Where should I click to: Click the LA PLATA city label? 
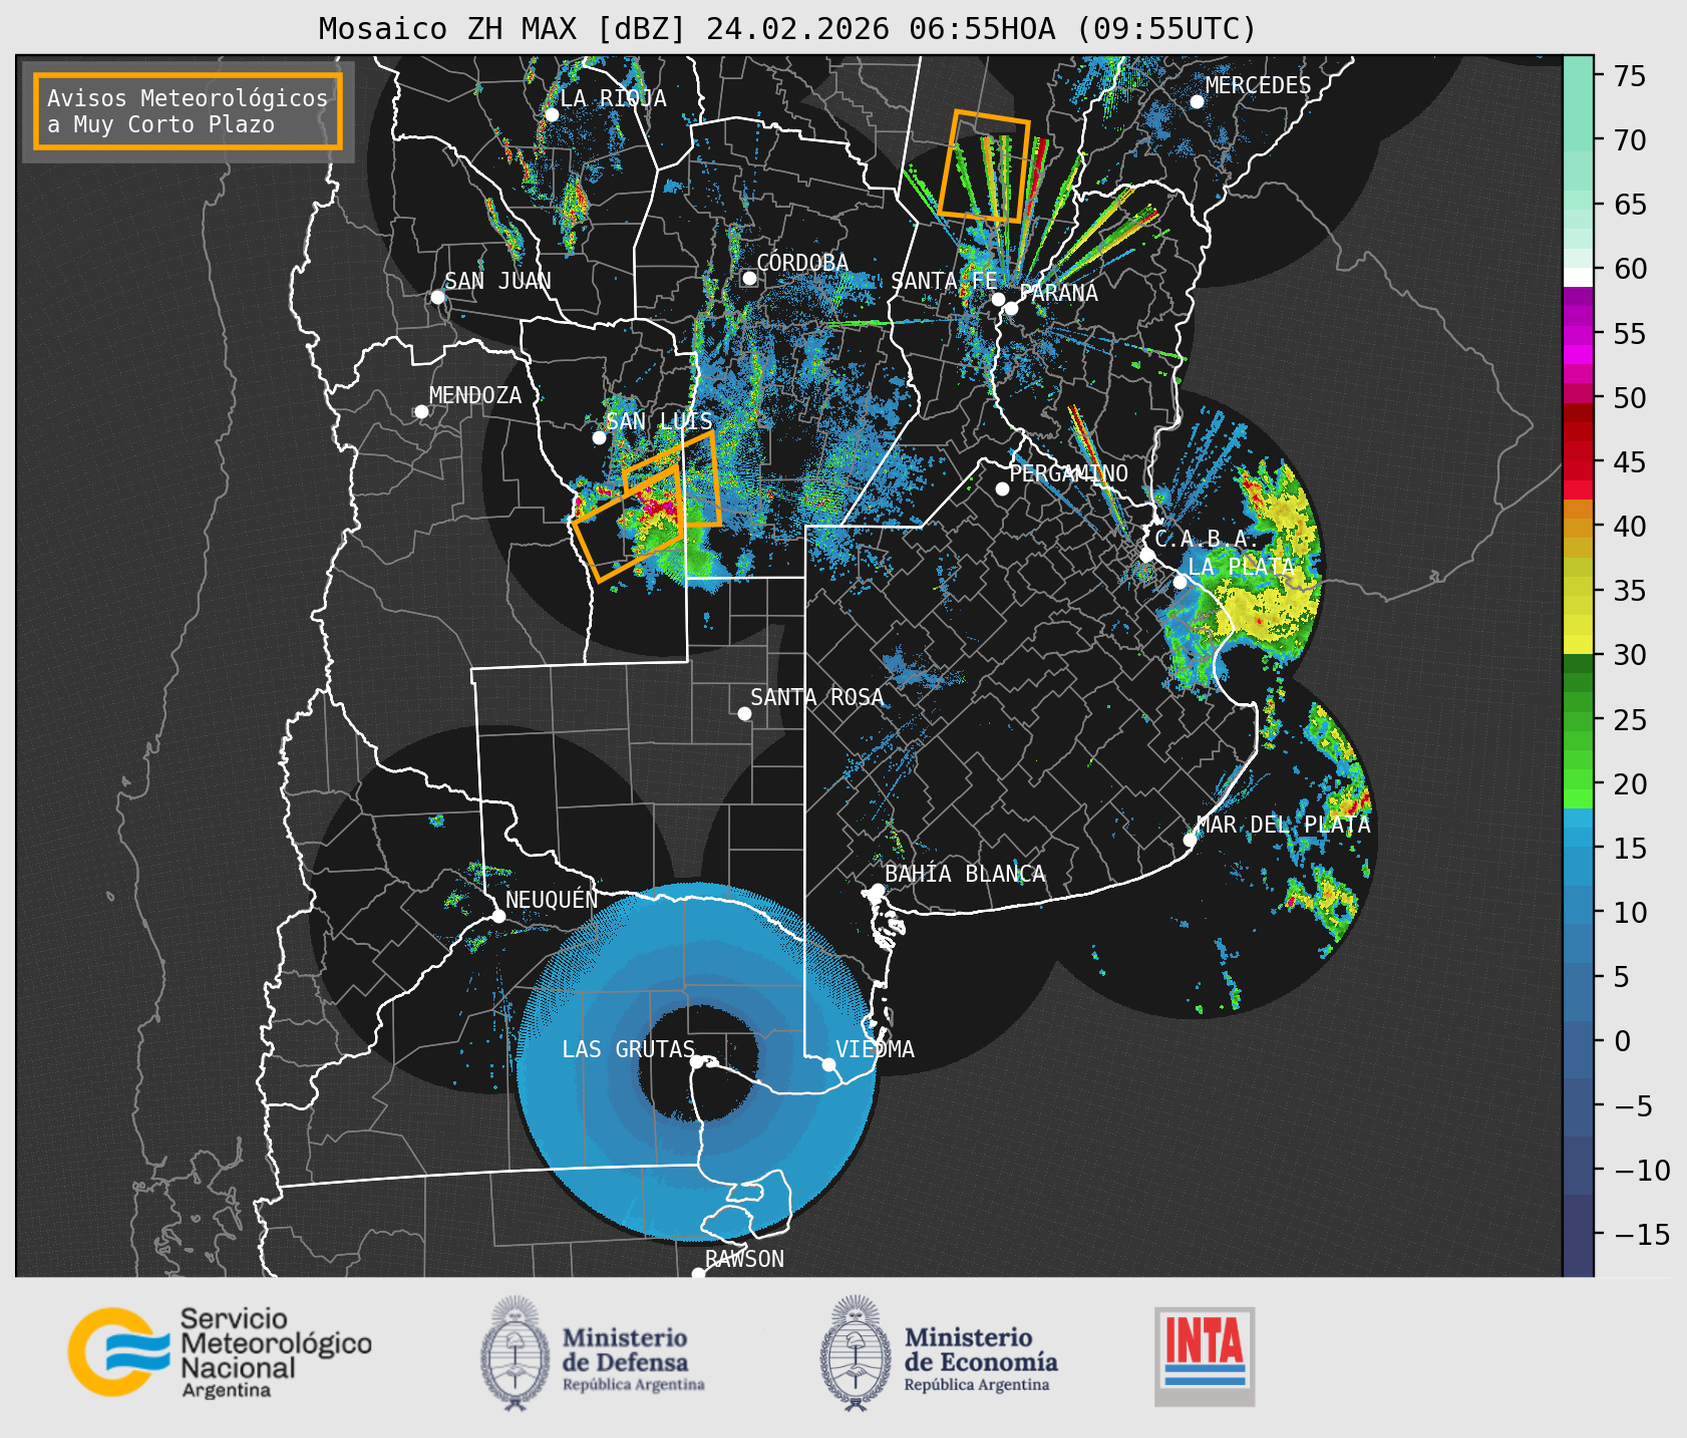point(1241,566)
